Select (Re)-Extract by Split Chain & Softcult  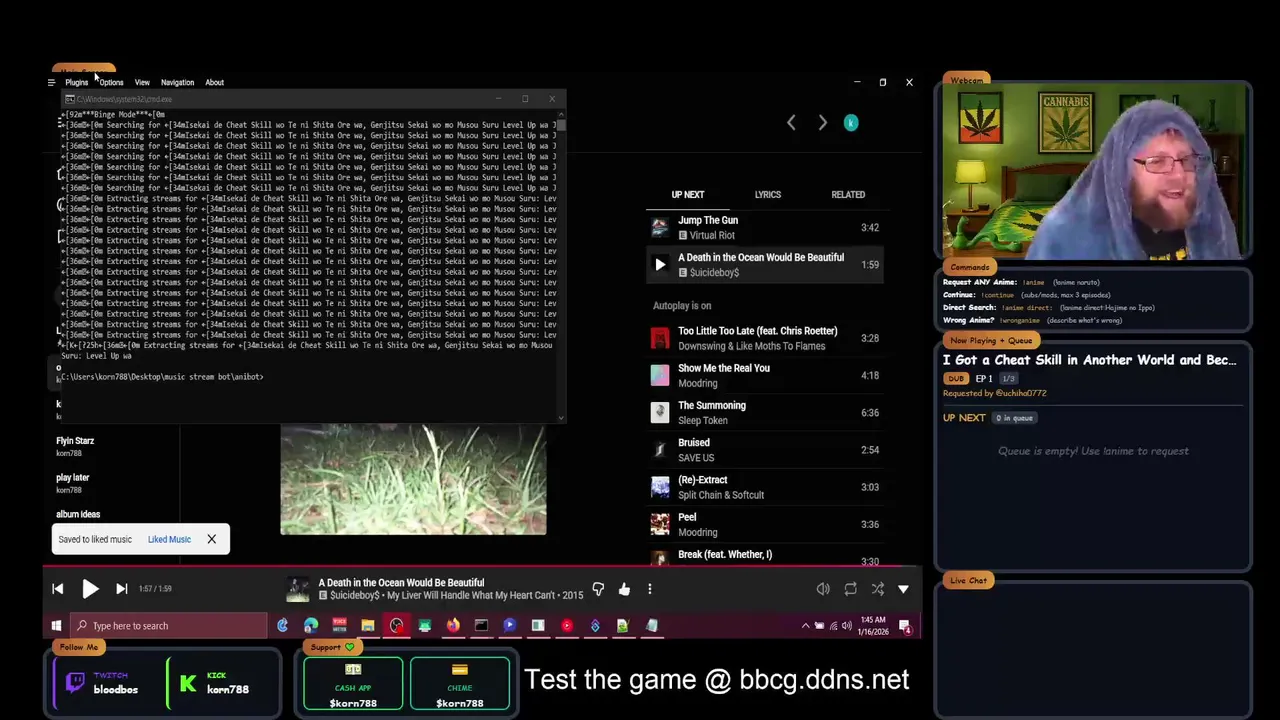(x=765, y=487)
